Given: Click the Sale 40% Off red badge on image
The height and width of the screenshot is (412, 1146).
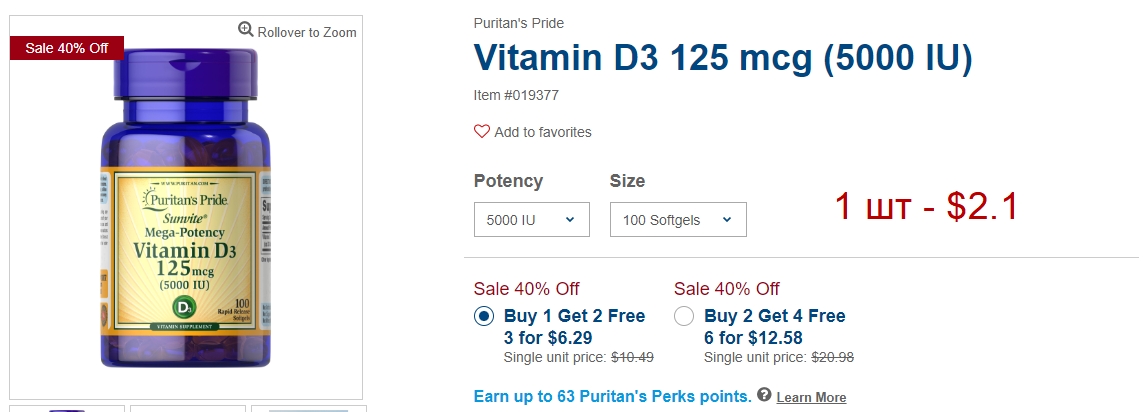Looking at the screenshot, I should pos(67,48).
